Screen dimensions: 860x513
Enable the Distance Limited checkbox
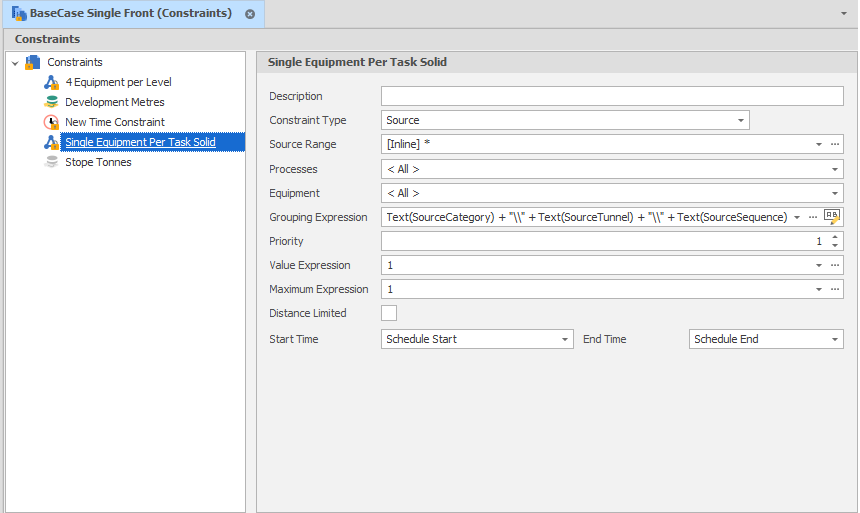coord(389,314)
